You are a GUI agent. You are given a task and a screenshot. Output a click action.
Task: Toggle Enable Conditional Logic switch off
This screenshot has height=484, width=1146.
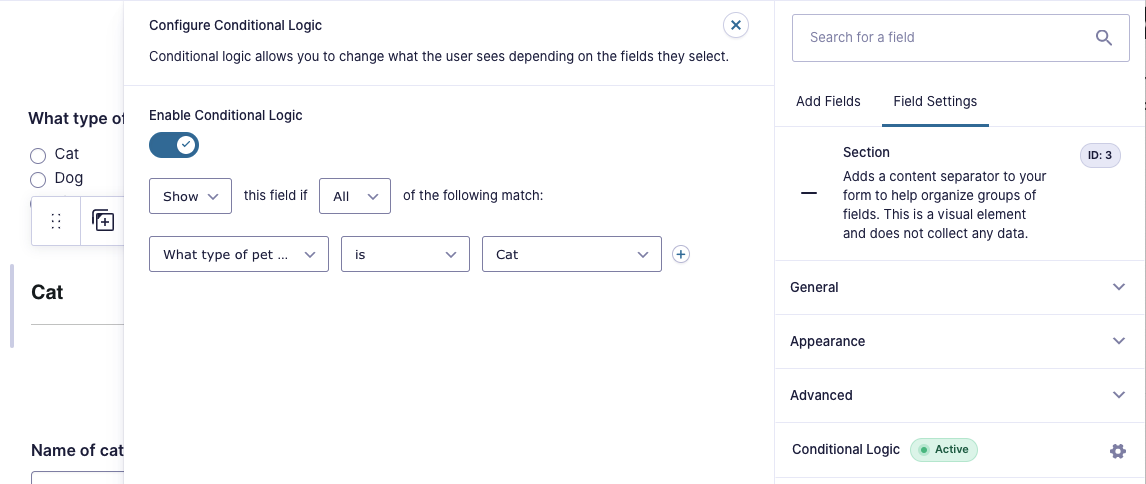click(174, 145)
